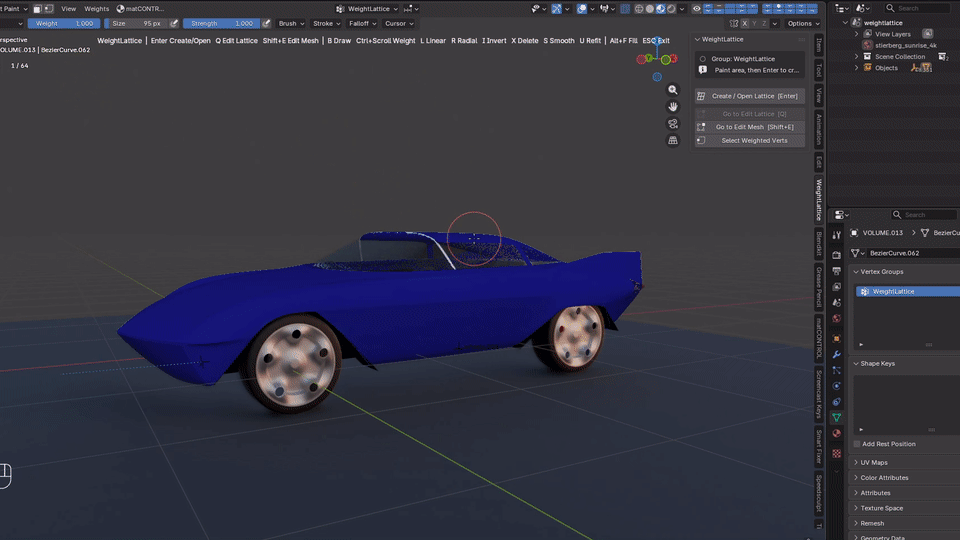960x540 pixels.
Task: Click the pan view hand icon
Action: (x=673, y=107)
